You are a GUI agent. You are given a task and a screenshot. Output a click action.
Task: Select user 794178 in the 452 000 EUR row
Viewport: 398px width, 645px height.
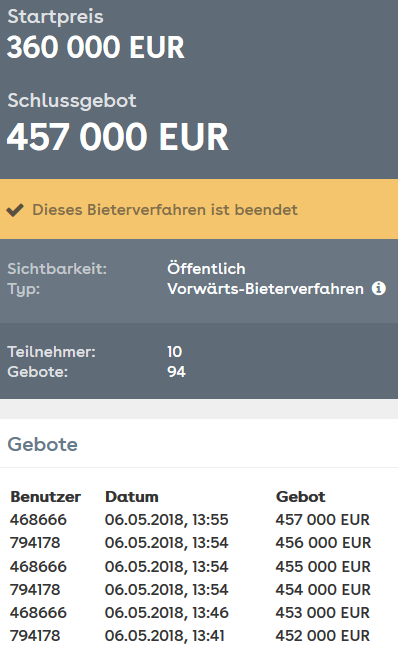[x=35, y=636]
